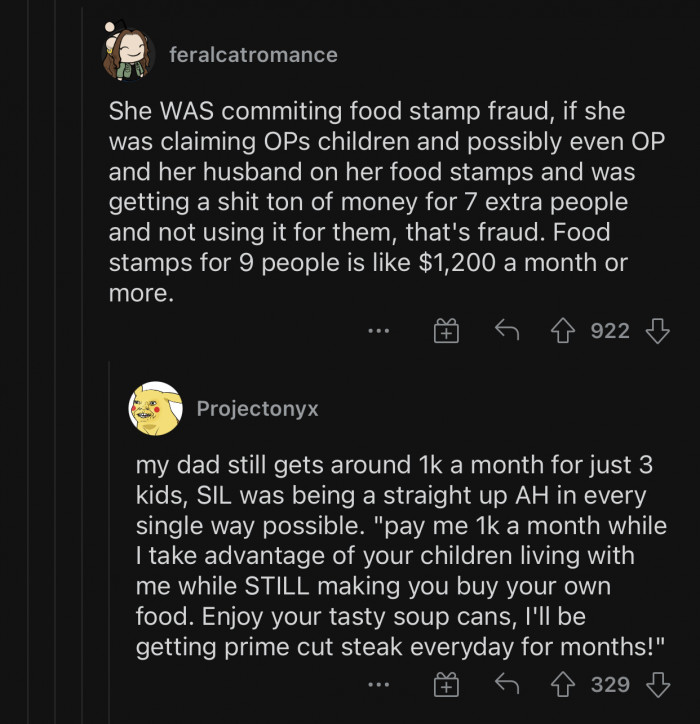Downvote the Projectonyx reply
Viewport: 700px width, 724px height.
[x=657, y=684]
